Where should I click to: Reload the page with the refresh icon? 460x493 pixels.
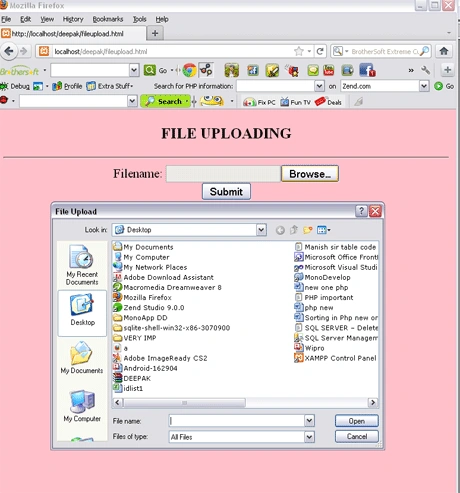pyautogui.click(x=320, y=51)
